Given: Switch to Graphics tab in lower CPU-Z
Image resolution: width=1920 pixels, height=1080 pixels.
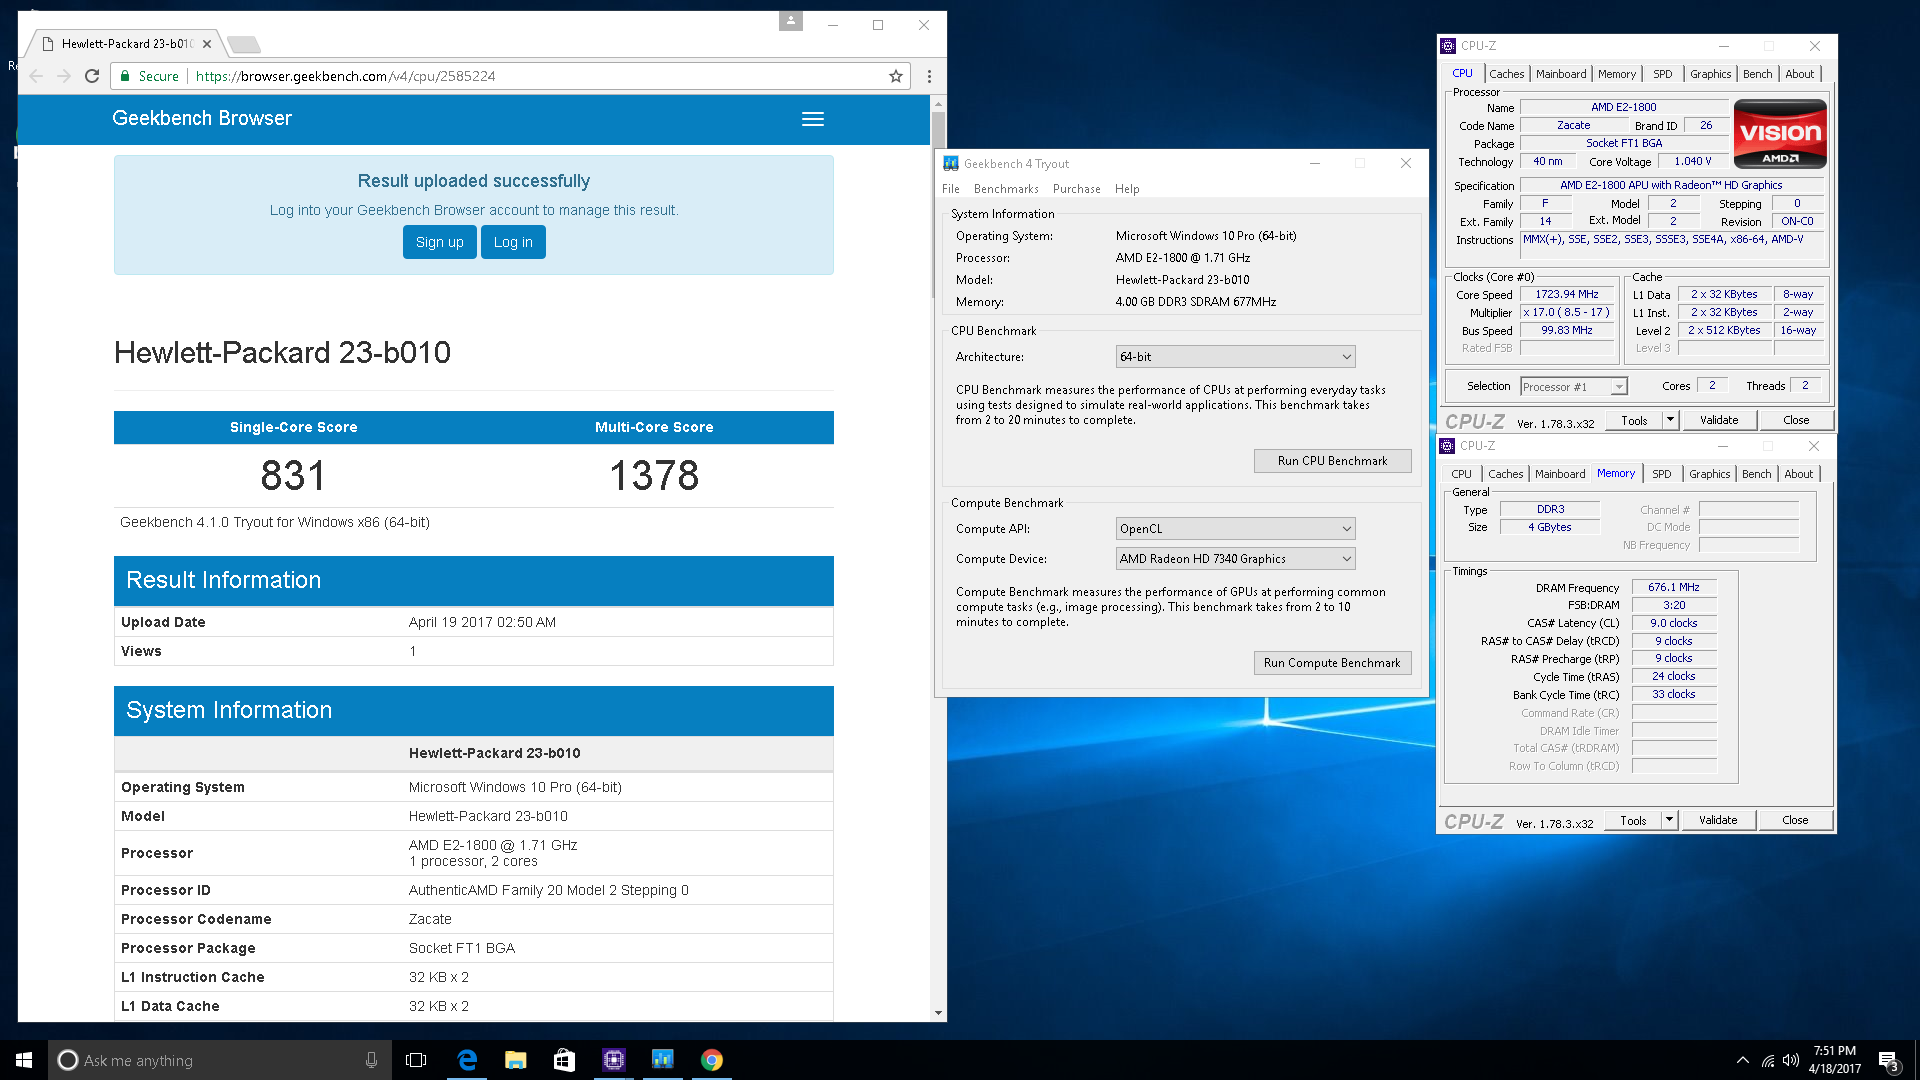Looking at the screenshot, I should [1710, 474].
